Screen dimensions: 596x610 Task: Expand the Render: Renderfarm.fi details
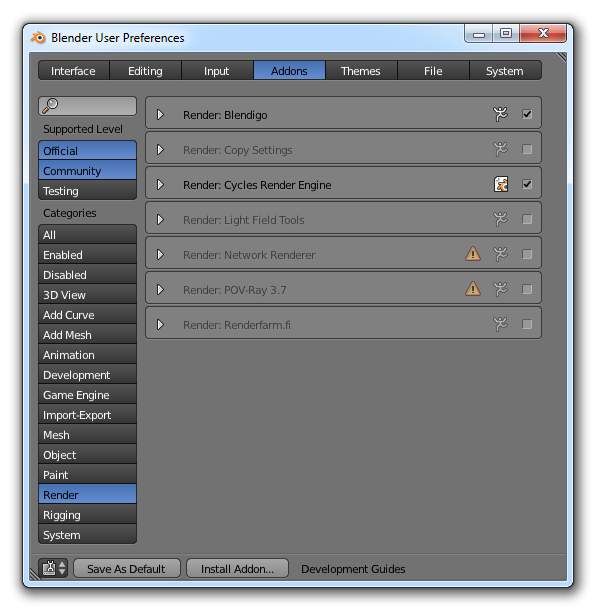[160, 324]
